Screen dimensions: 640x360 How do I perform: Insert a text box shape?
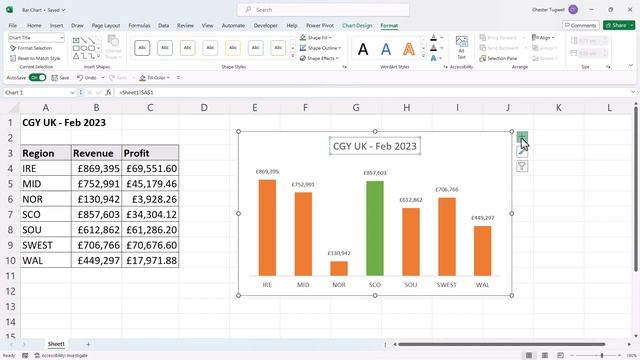pyautogui.click(x=76, y=40)
